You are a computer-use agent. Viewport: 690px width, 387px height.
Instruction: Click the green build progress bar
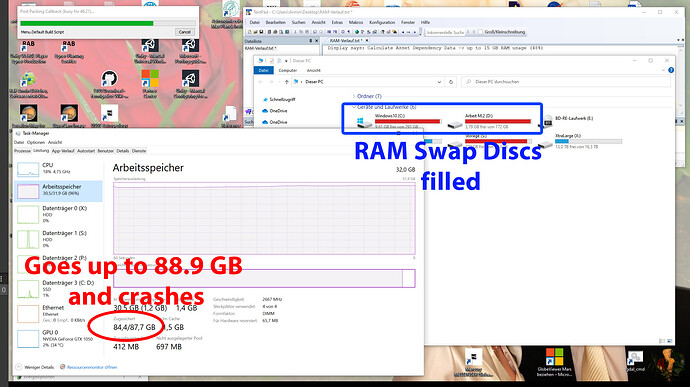pyautogui.click(x=87, y=23)
